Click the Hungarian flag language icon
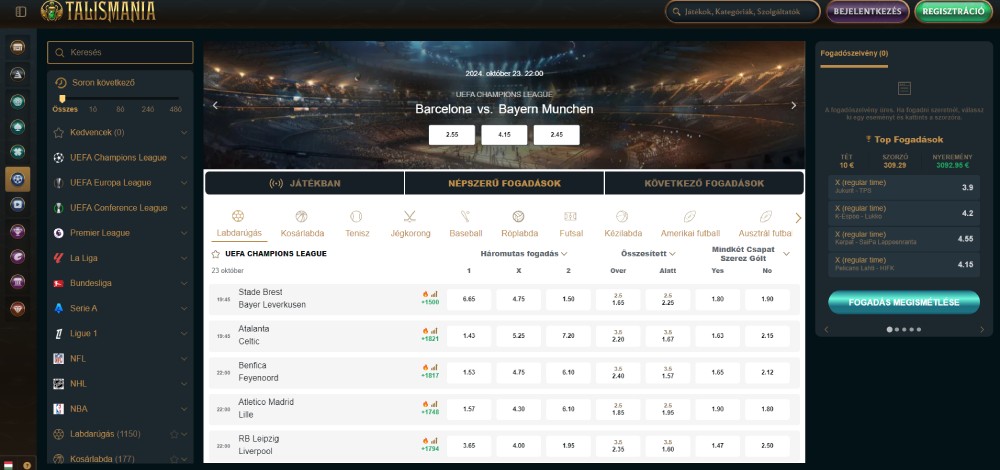 9,465
